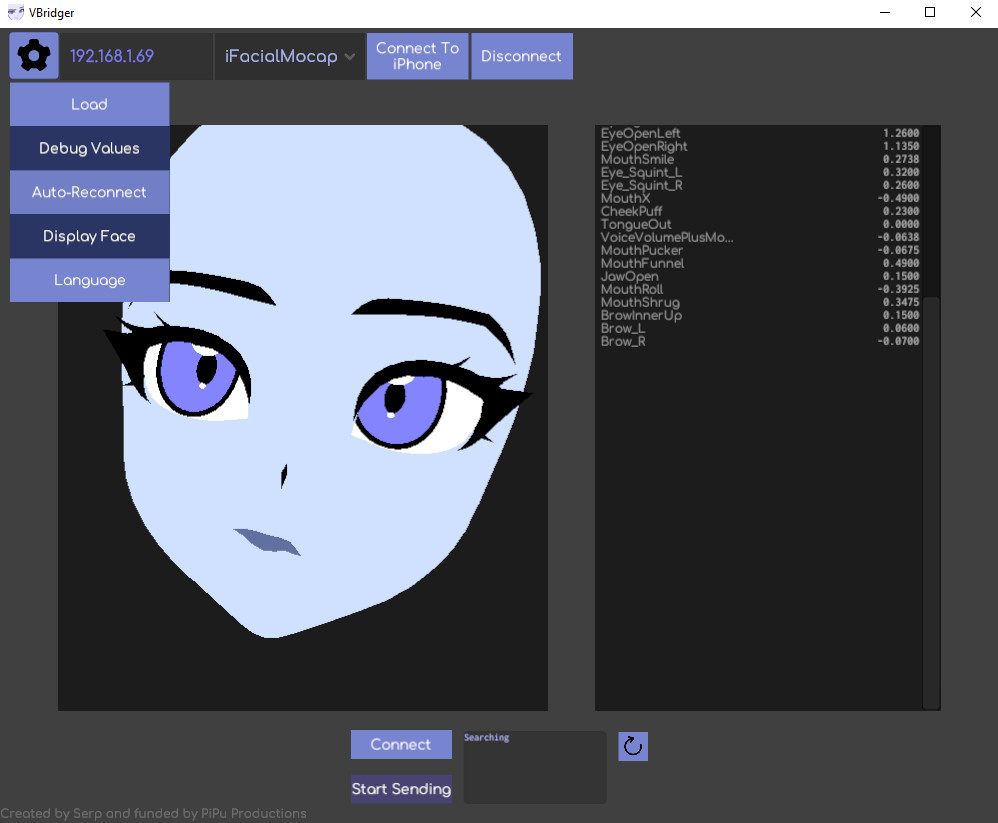The image size is (998, 823).
Task: Click the Disconnect button
Action: (x=521, y=56)
